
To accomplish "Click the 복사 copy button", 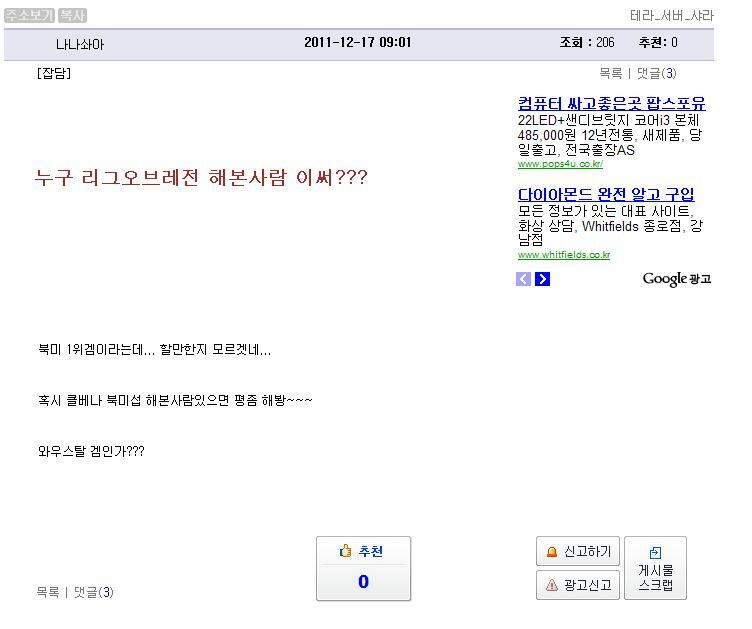I will pos(71,16).
